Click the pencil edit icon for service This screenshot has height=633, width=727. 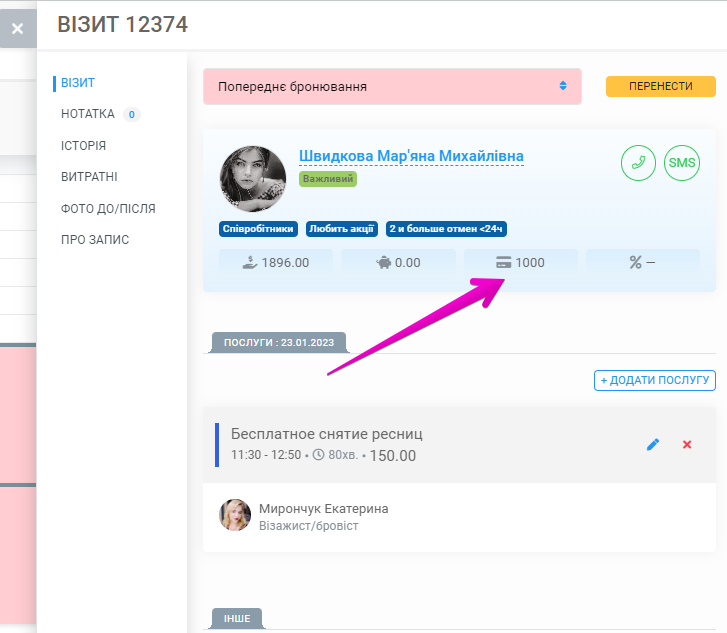tap(653, 445)
